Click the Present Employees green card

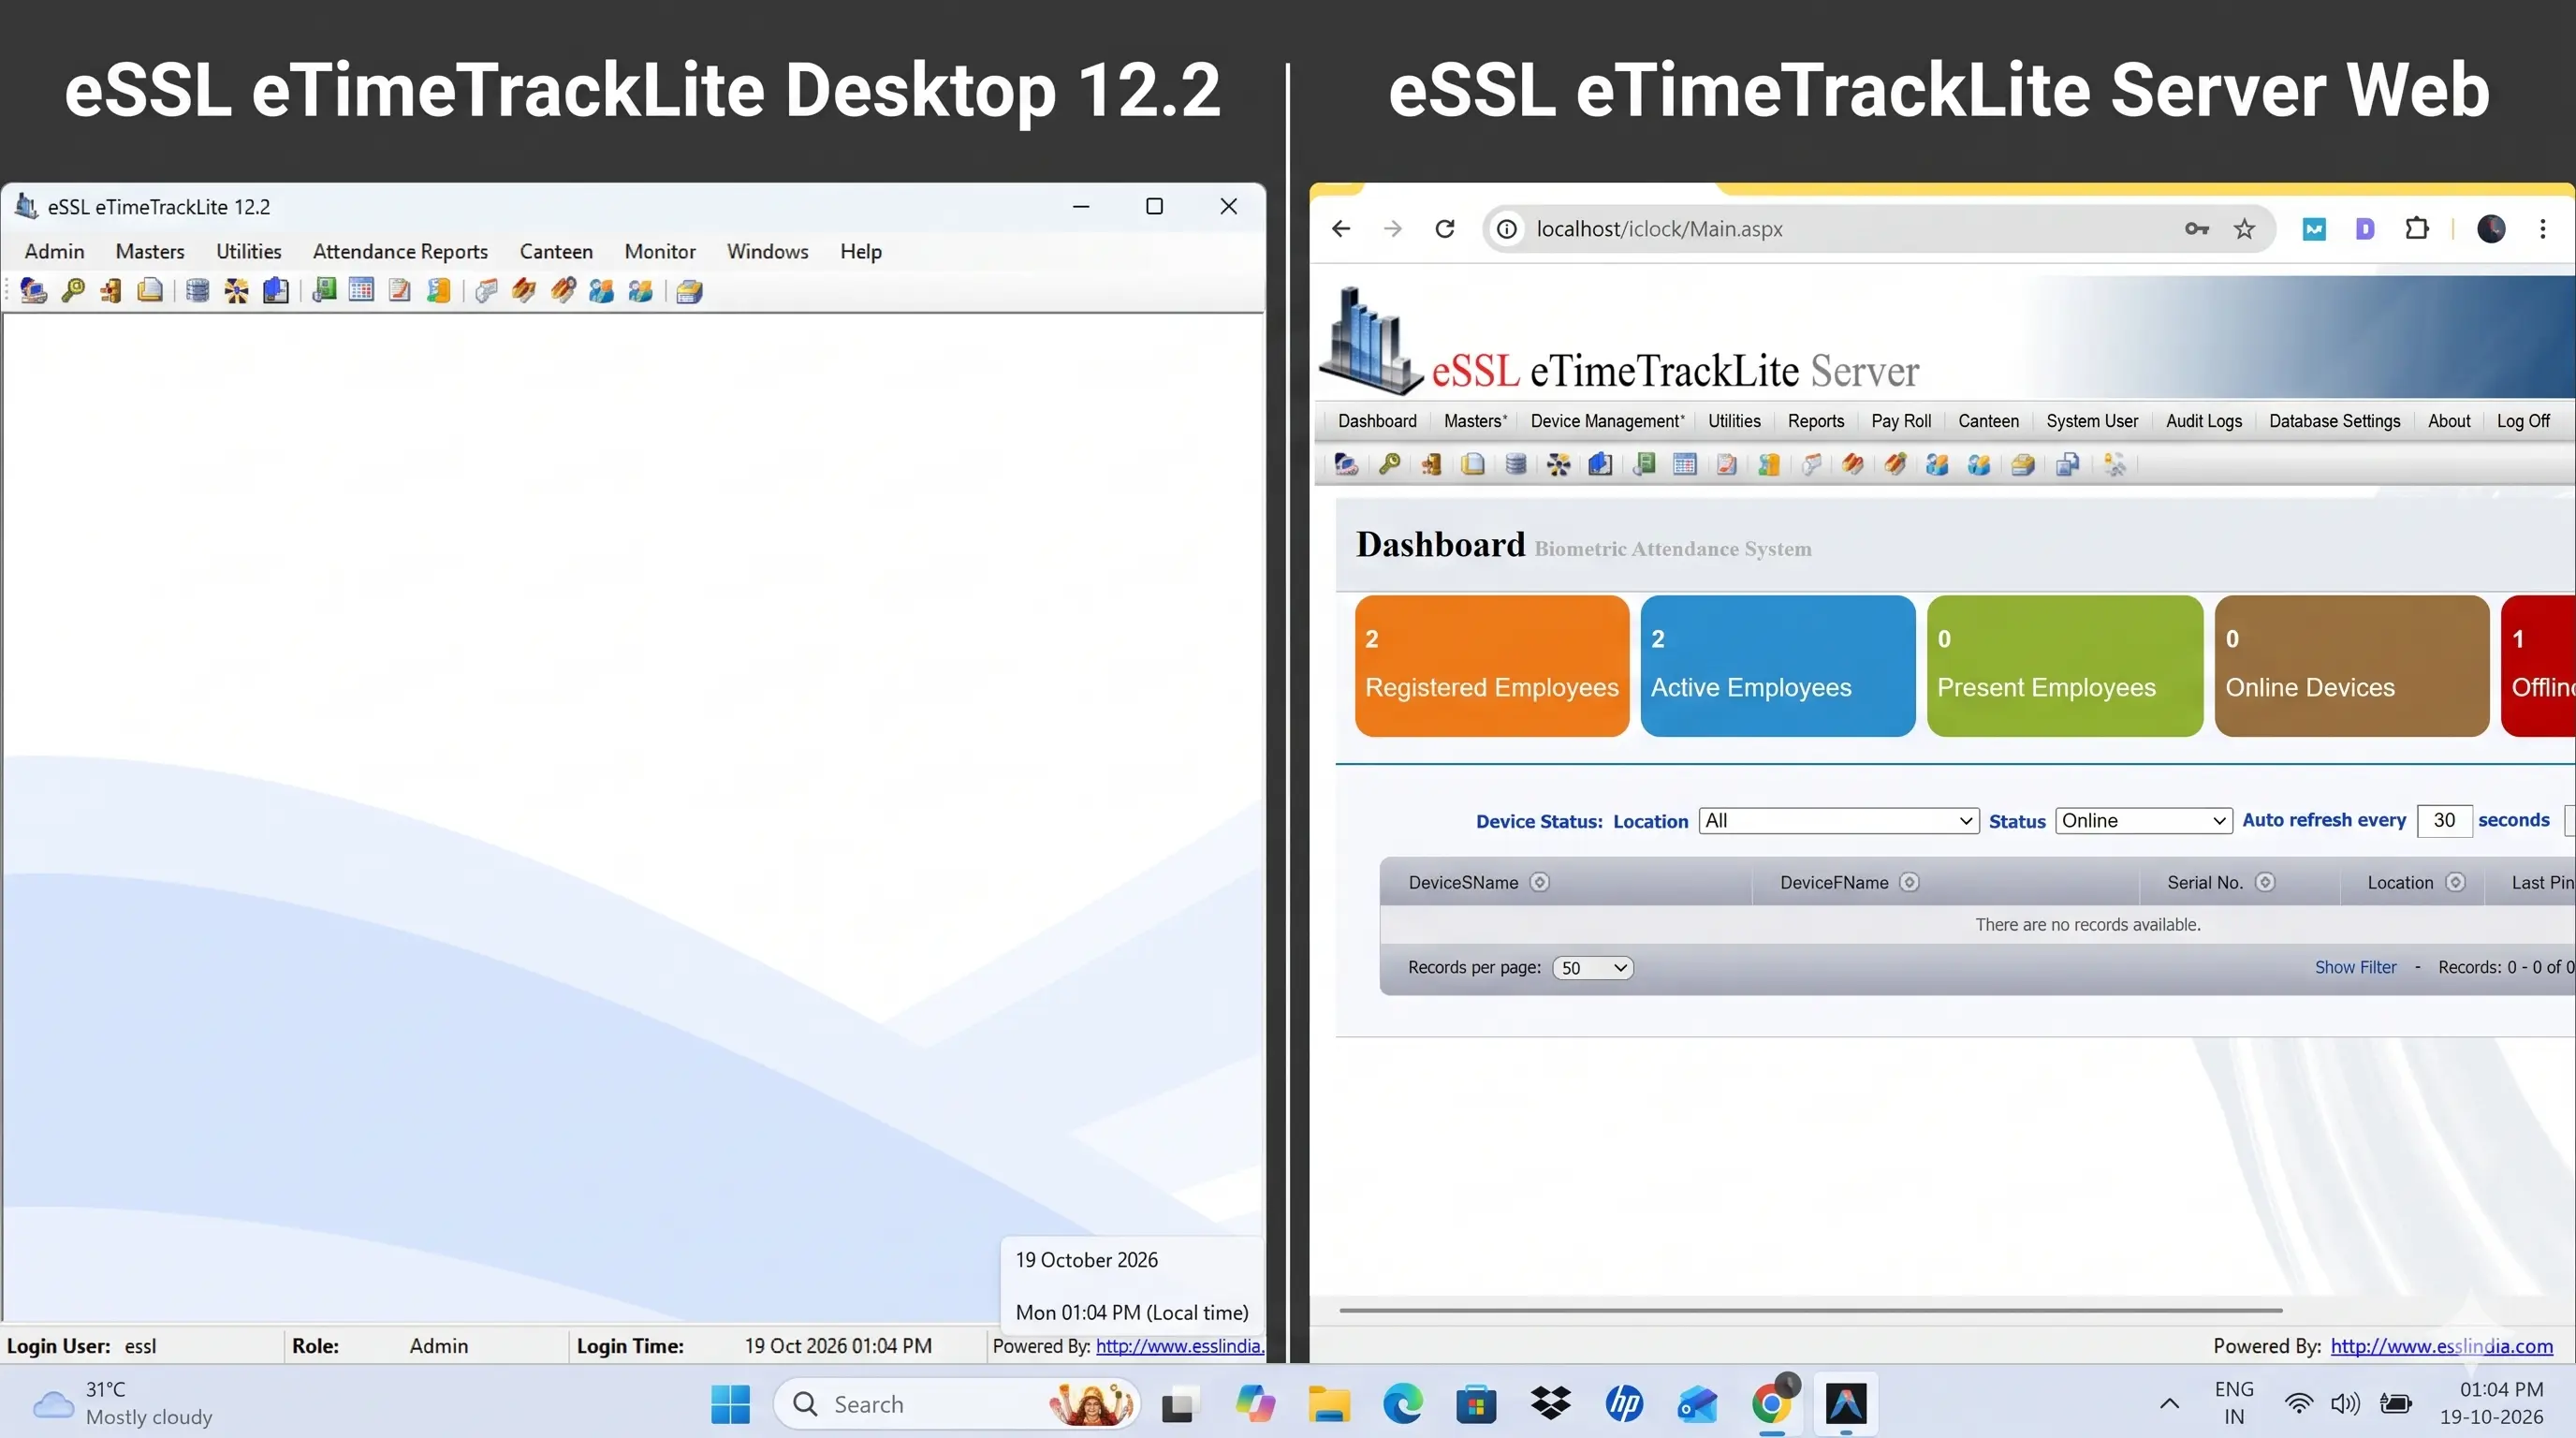click(x=2065, y=666)
